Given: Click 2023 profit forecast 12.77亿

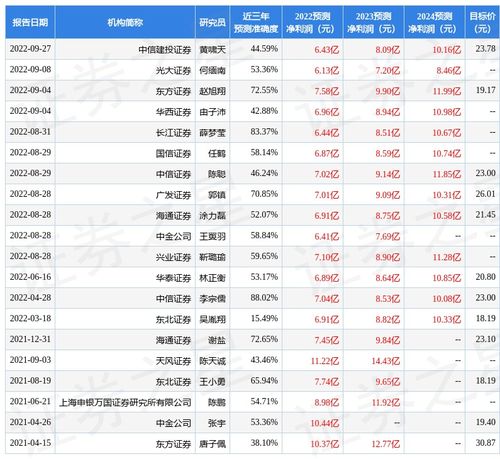Looking at the screenshot, I should click(386, 444).
